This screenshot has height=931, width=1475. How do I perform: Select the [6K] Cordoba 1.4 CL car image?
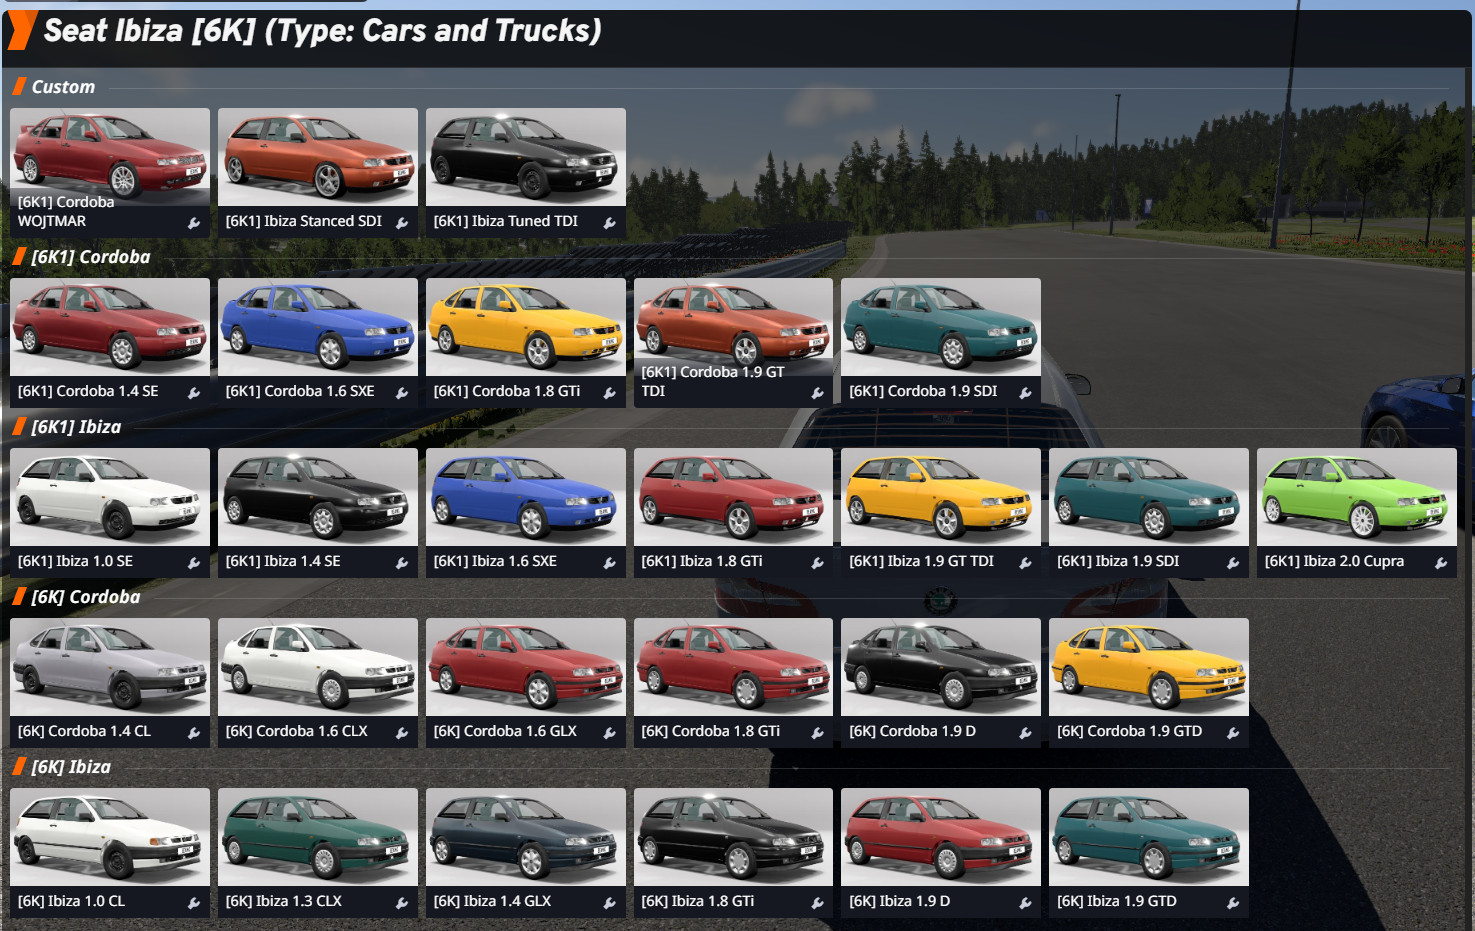click(110, 667)
